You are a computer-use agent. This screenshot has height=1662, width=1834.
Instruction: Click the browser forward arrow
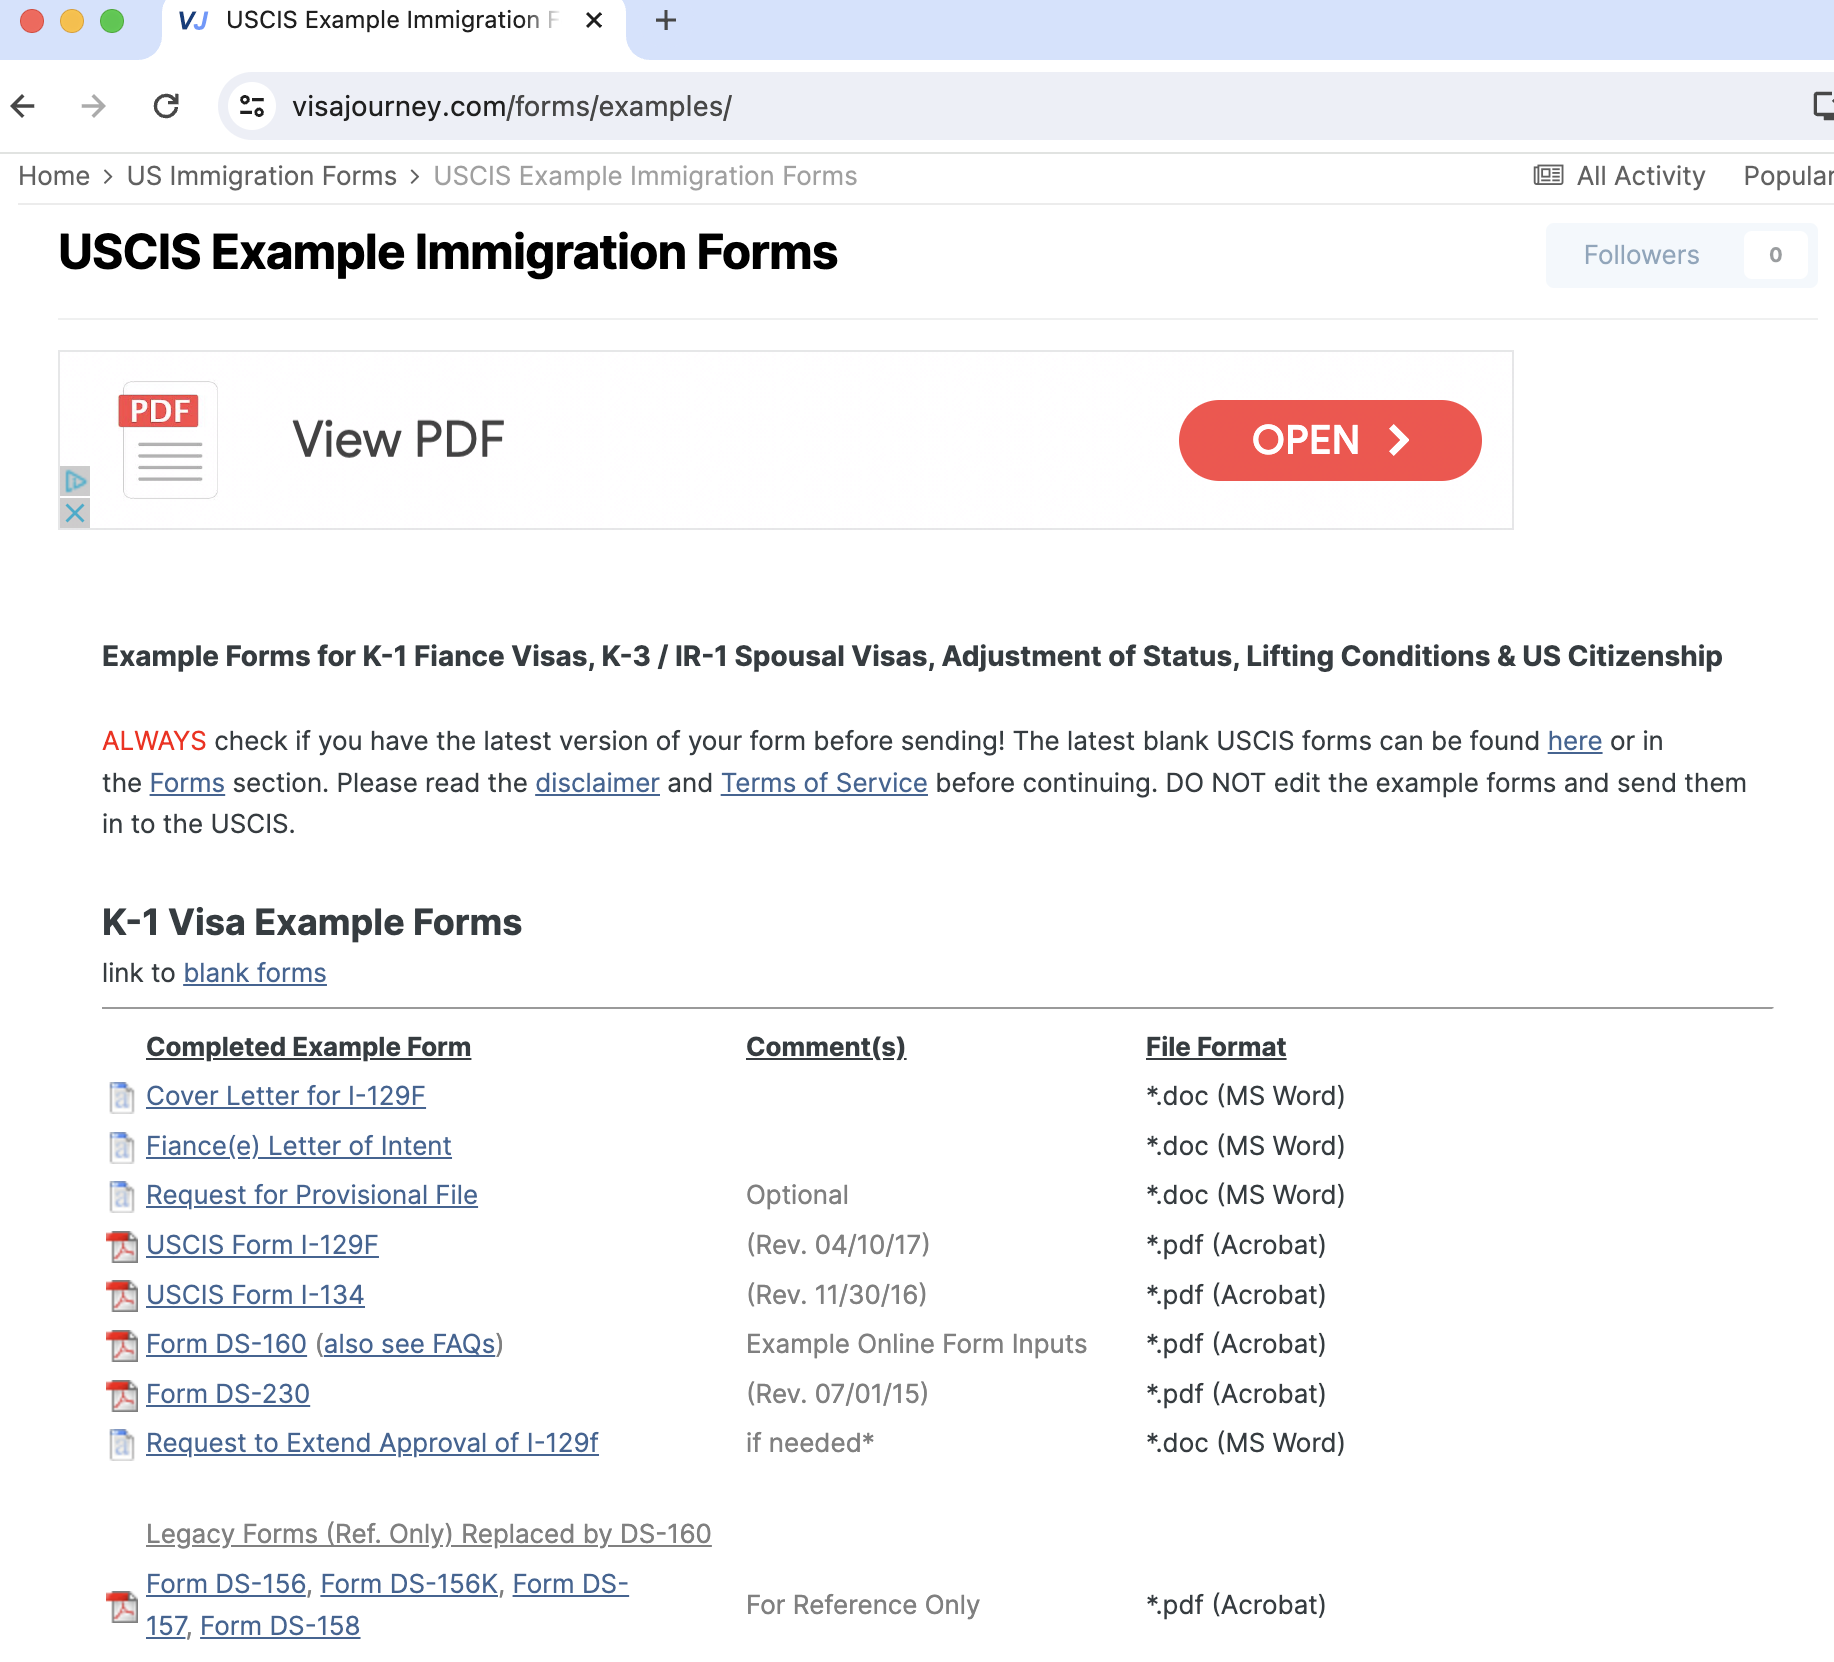tap(93, 106)
